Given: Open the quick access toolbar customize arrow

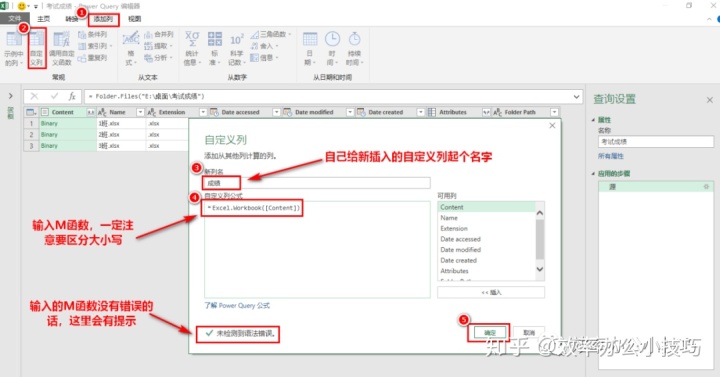Looking at the screenshot, I should click(x=36, y=6).
